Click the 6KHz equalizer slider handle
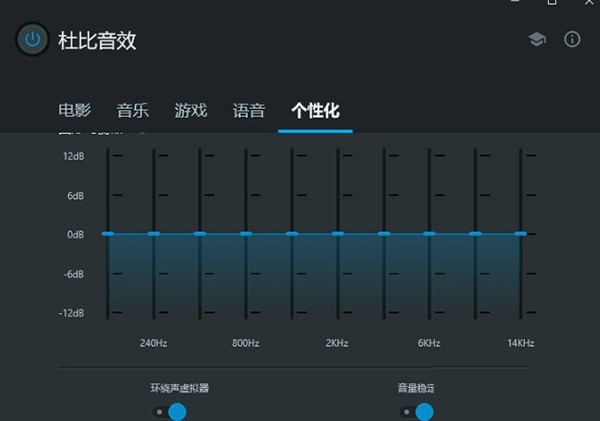The width and height of the screenshot is (600, 421). (x=429, y=233)
